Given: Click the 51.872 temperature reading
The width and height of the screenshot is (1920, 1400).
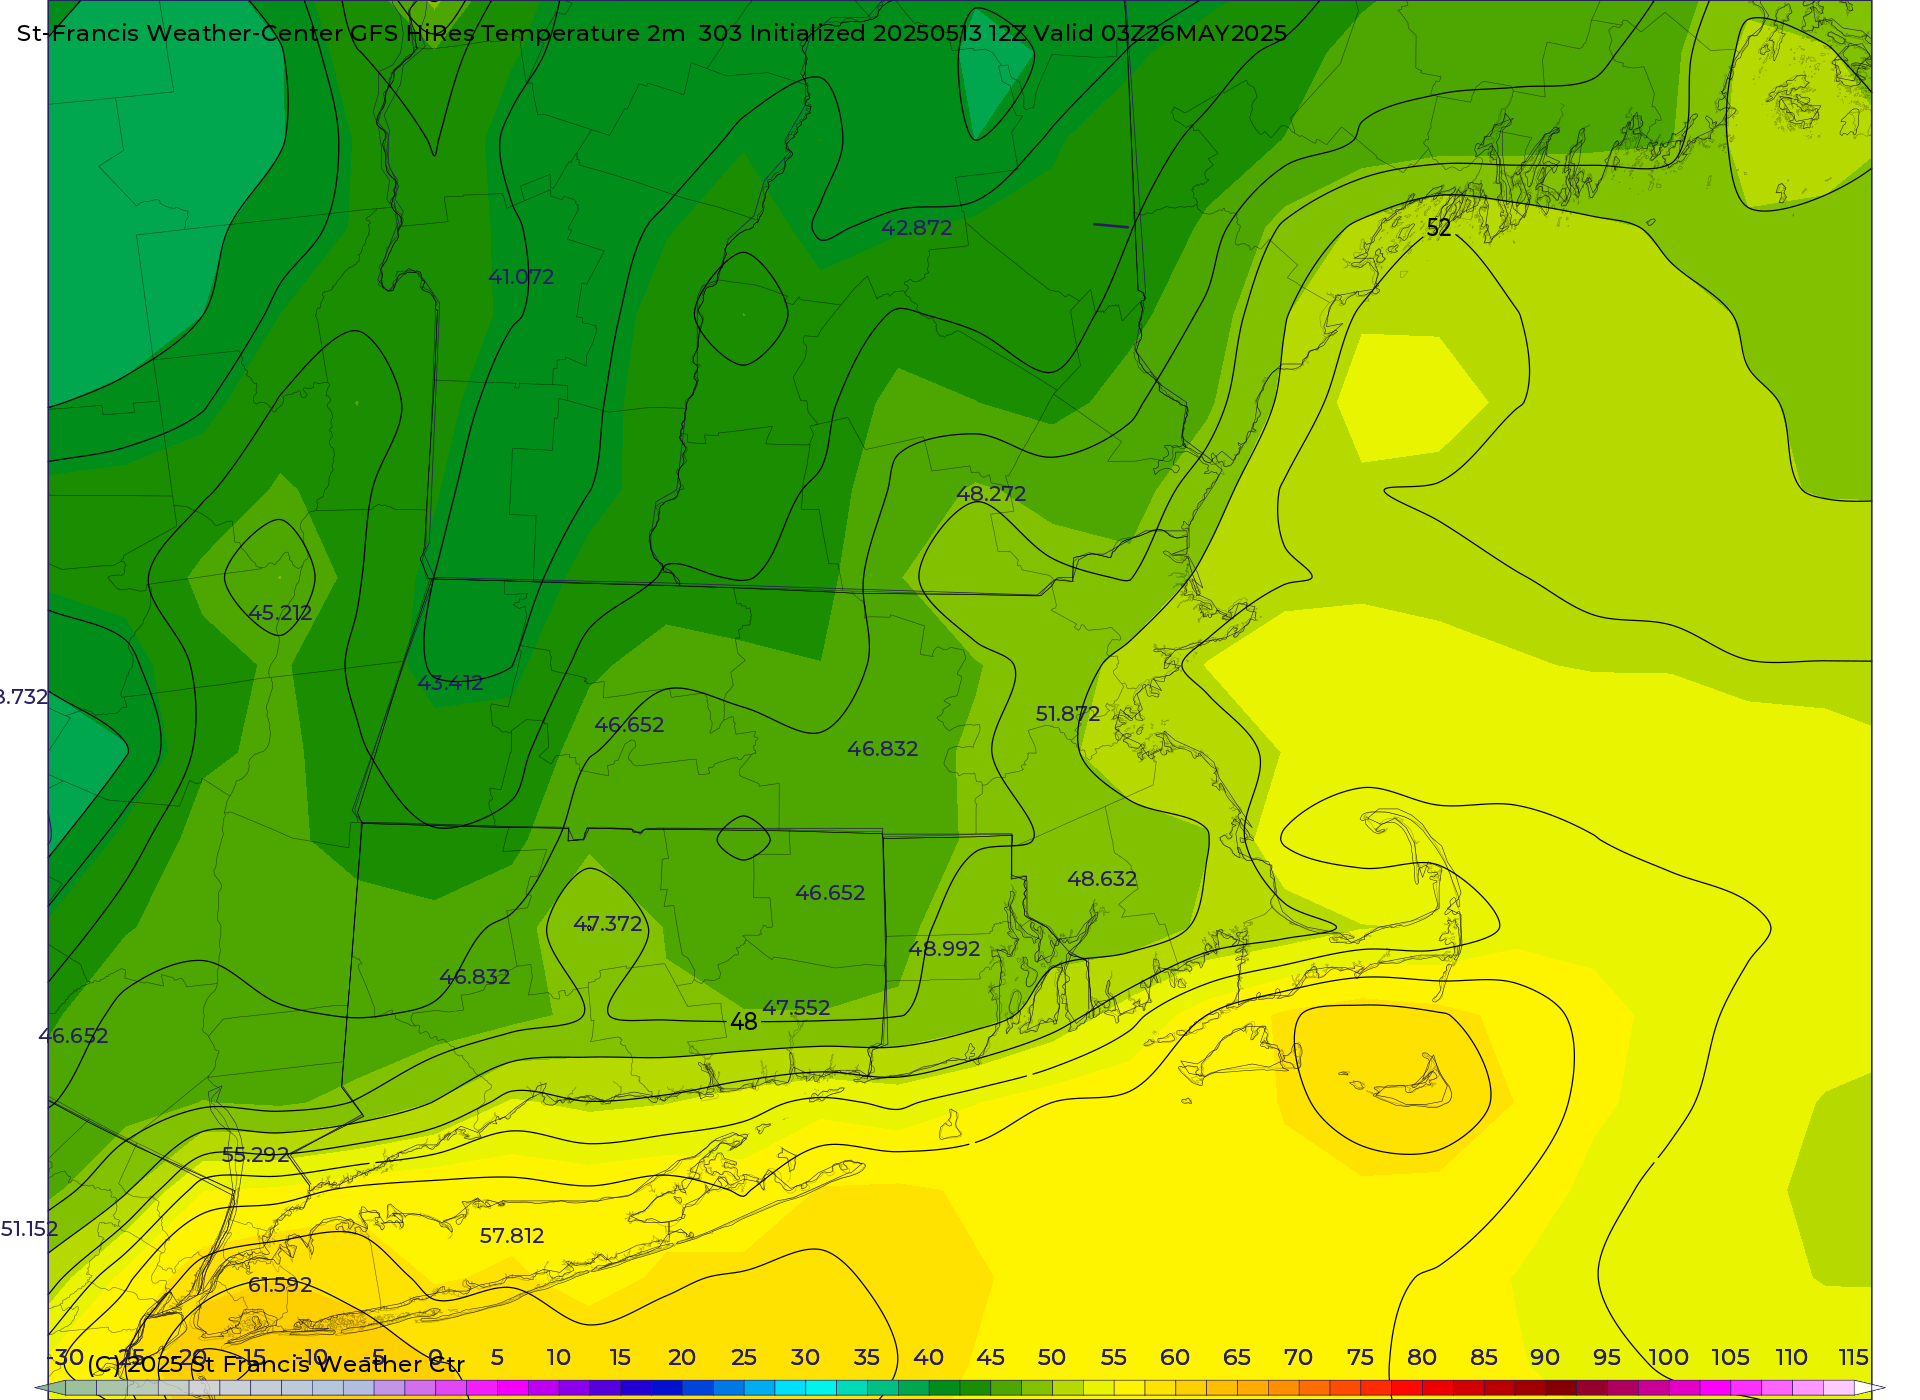Looking at the screenshot, I should point(1068,714).
